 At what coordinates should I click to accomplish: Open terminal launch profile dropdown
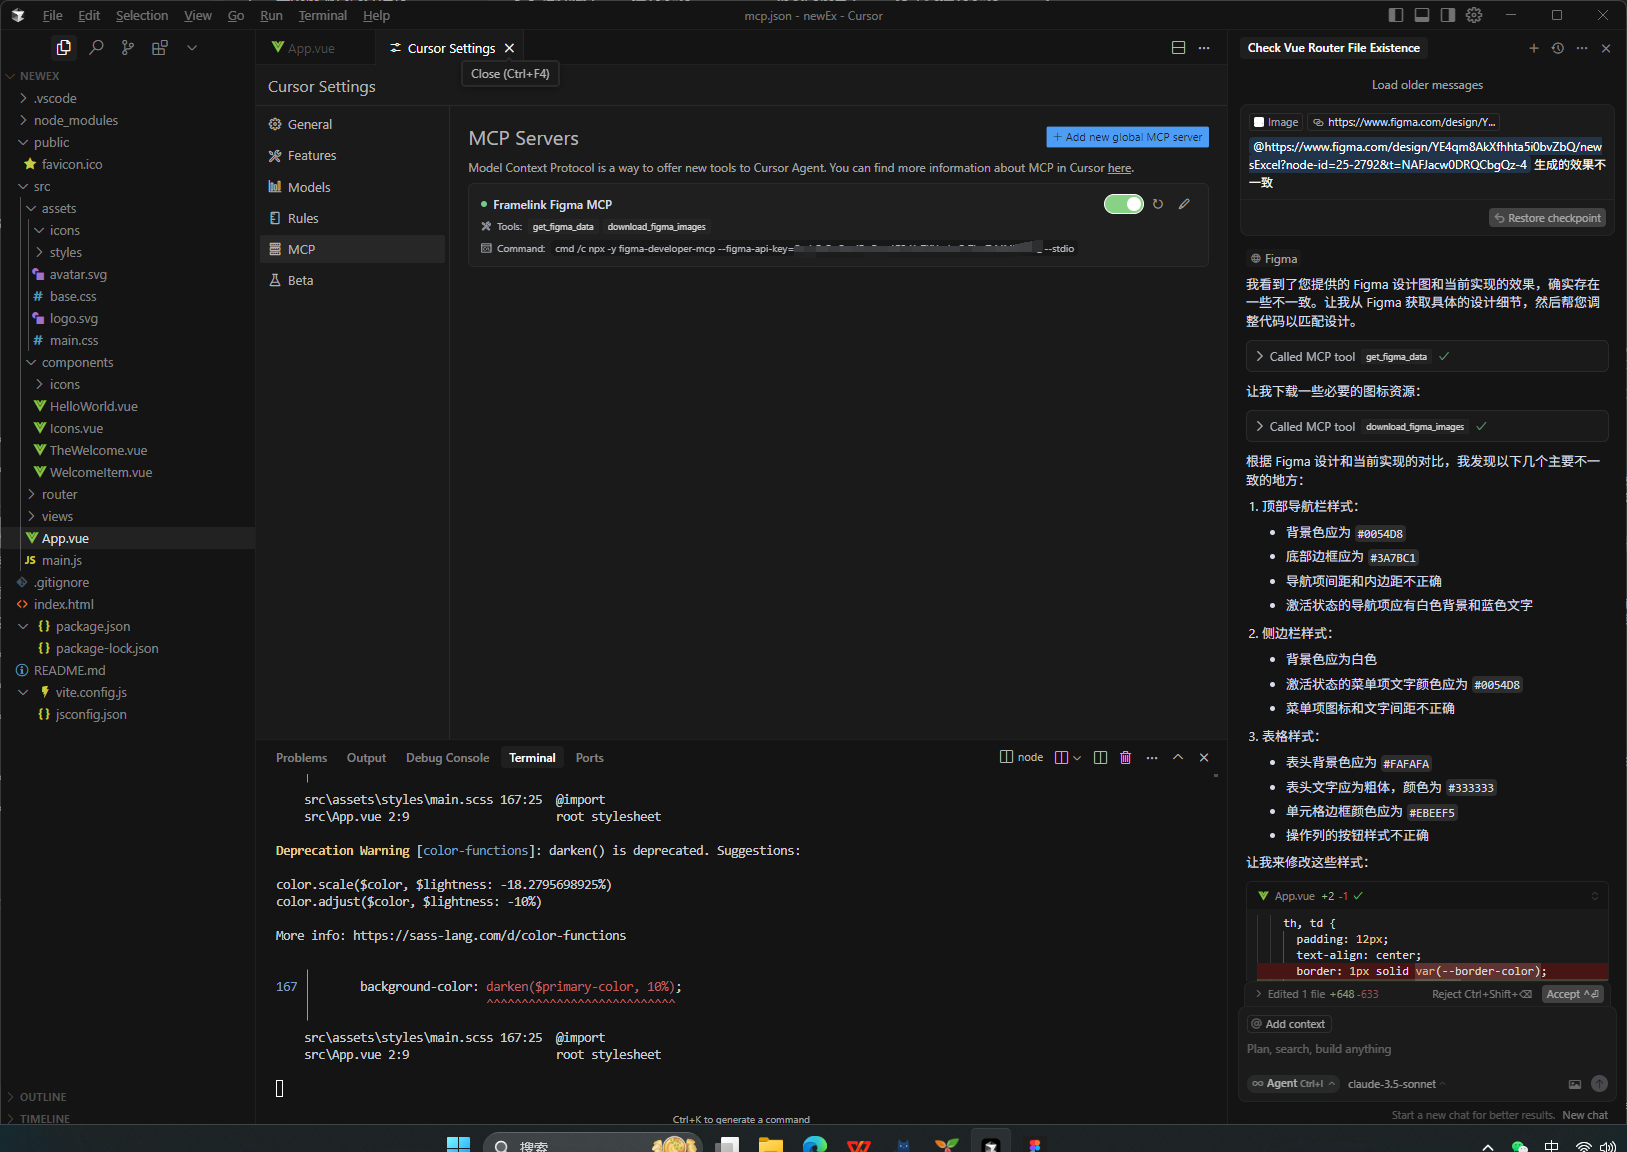point(1077,758)
